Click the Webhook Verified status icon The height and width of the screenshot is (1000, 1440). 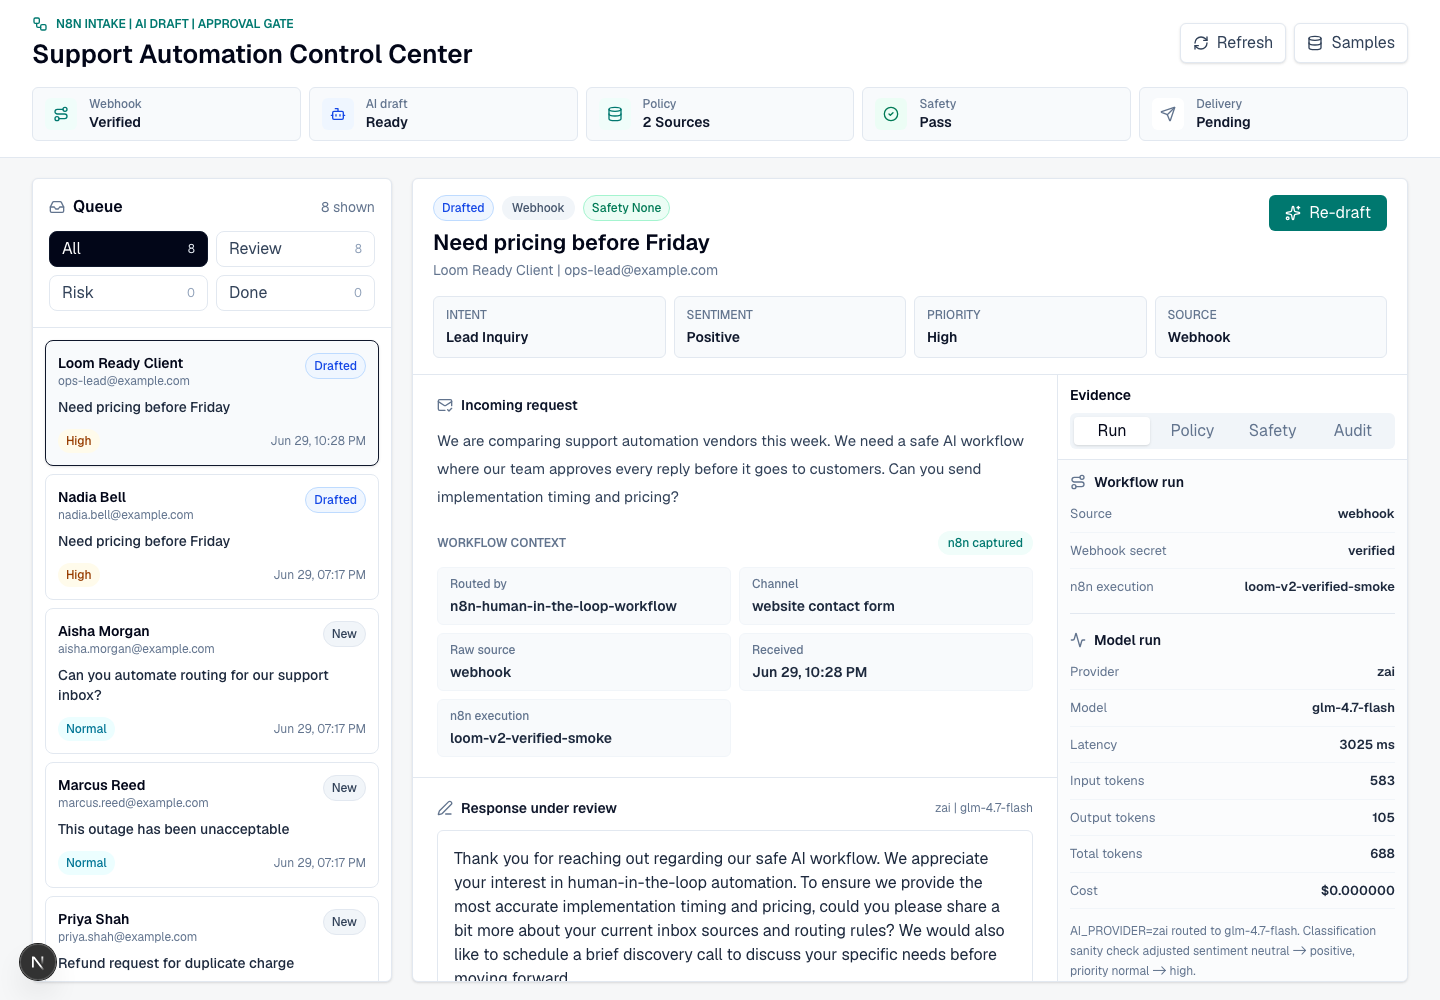coord(61,114)
